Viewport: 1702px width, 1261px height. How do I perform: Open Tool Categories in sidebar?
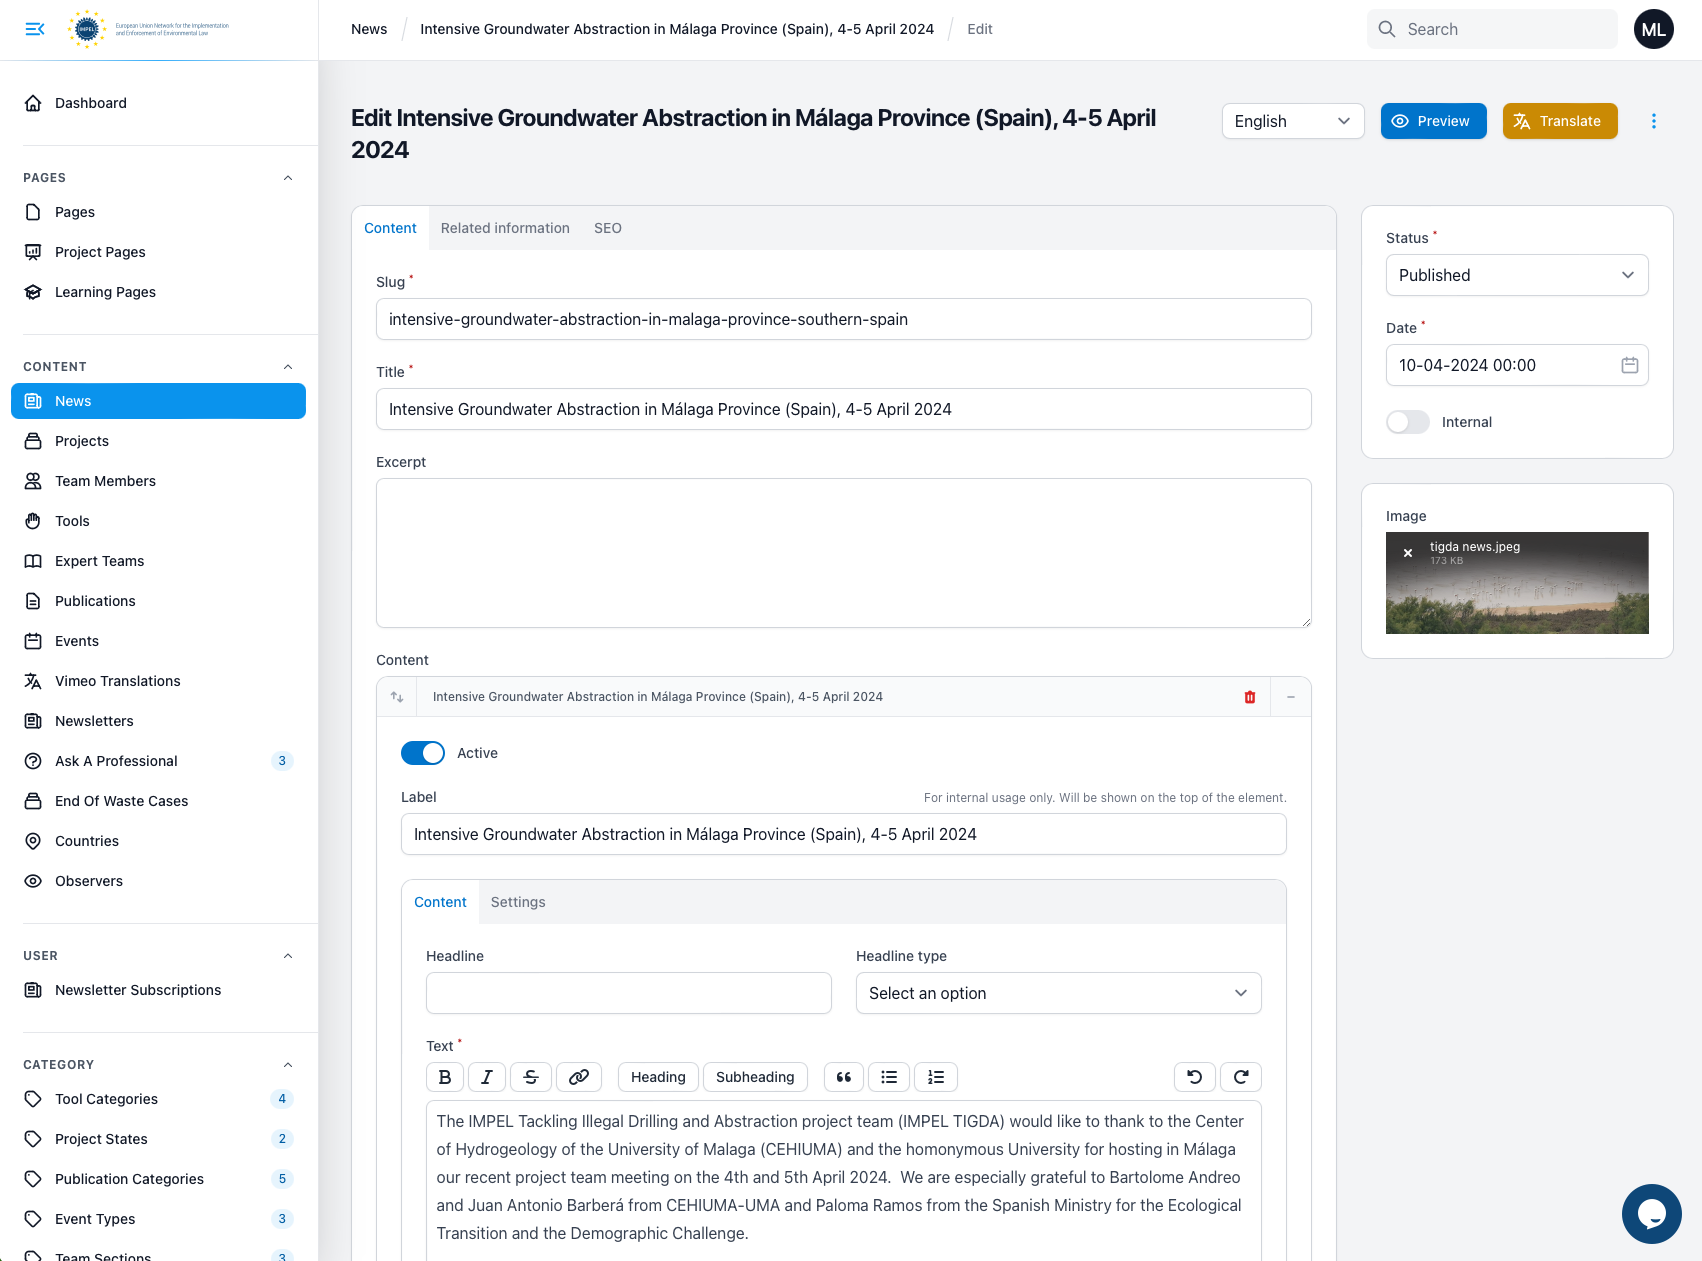[159, 1099]
